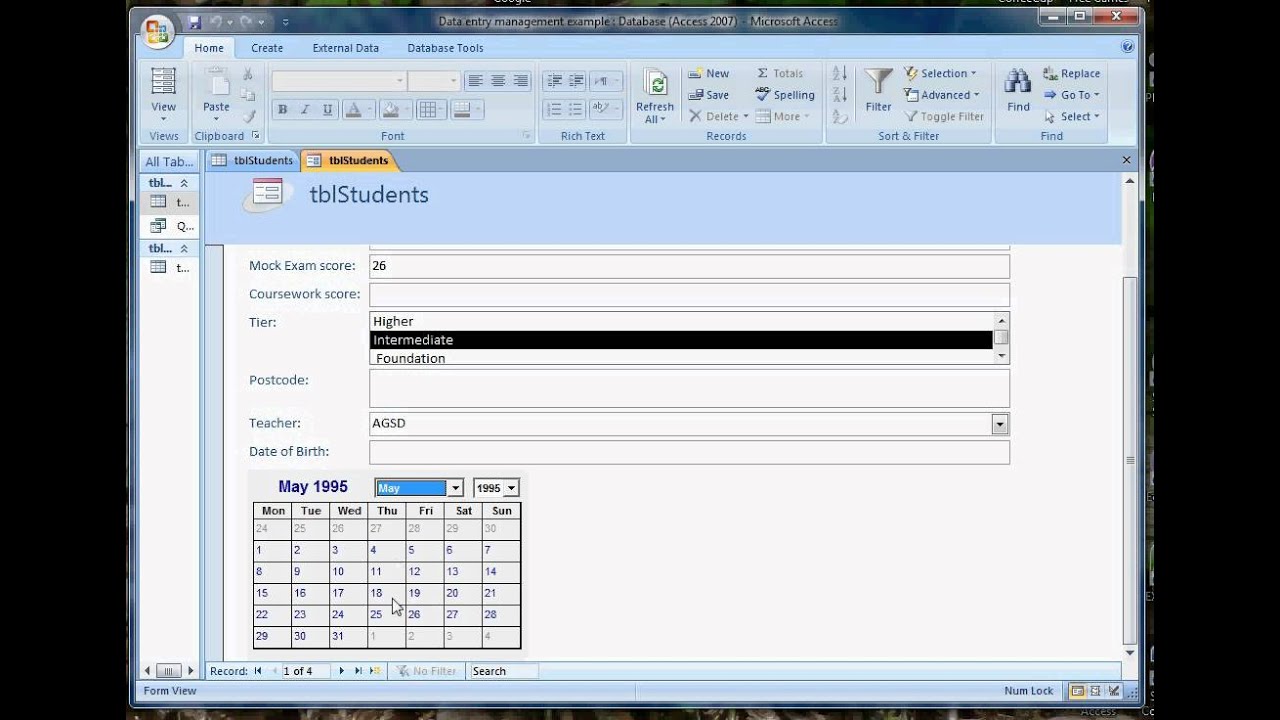Image resolution: width=1280 pixels, height=720 pixels.
Task: Click the record Search box
Action: tap(503, 671)
